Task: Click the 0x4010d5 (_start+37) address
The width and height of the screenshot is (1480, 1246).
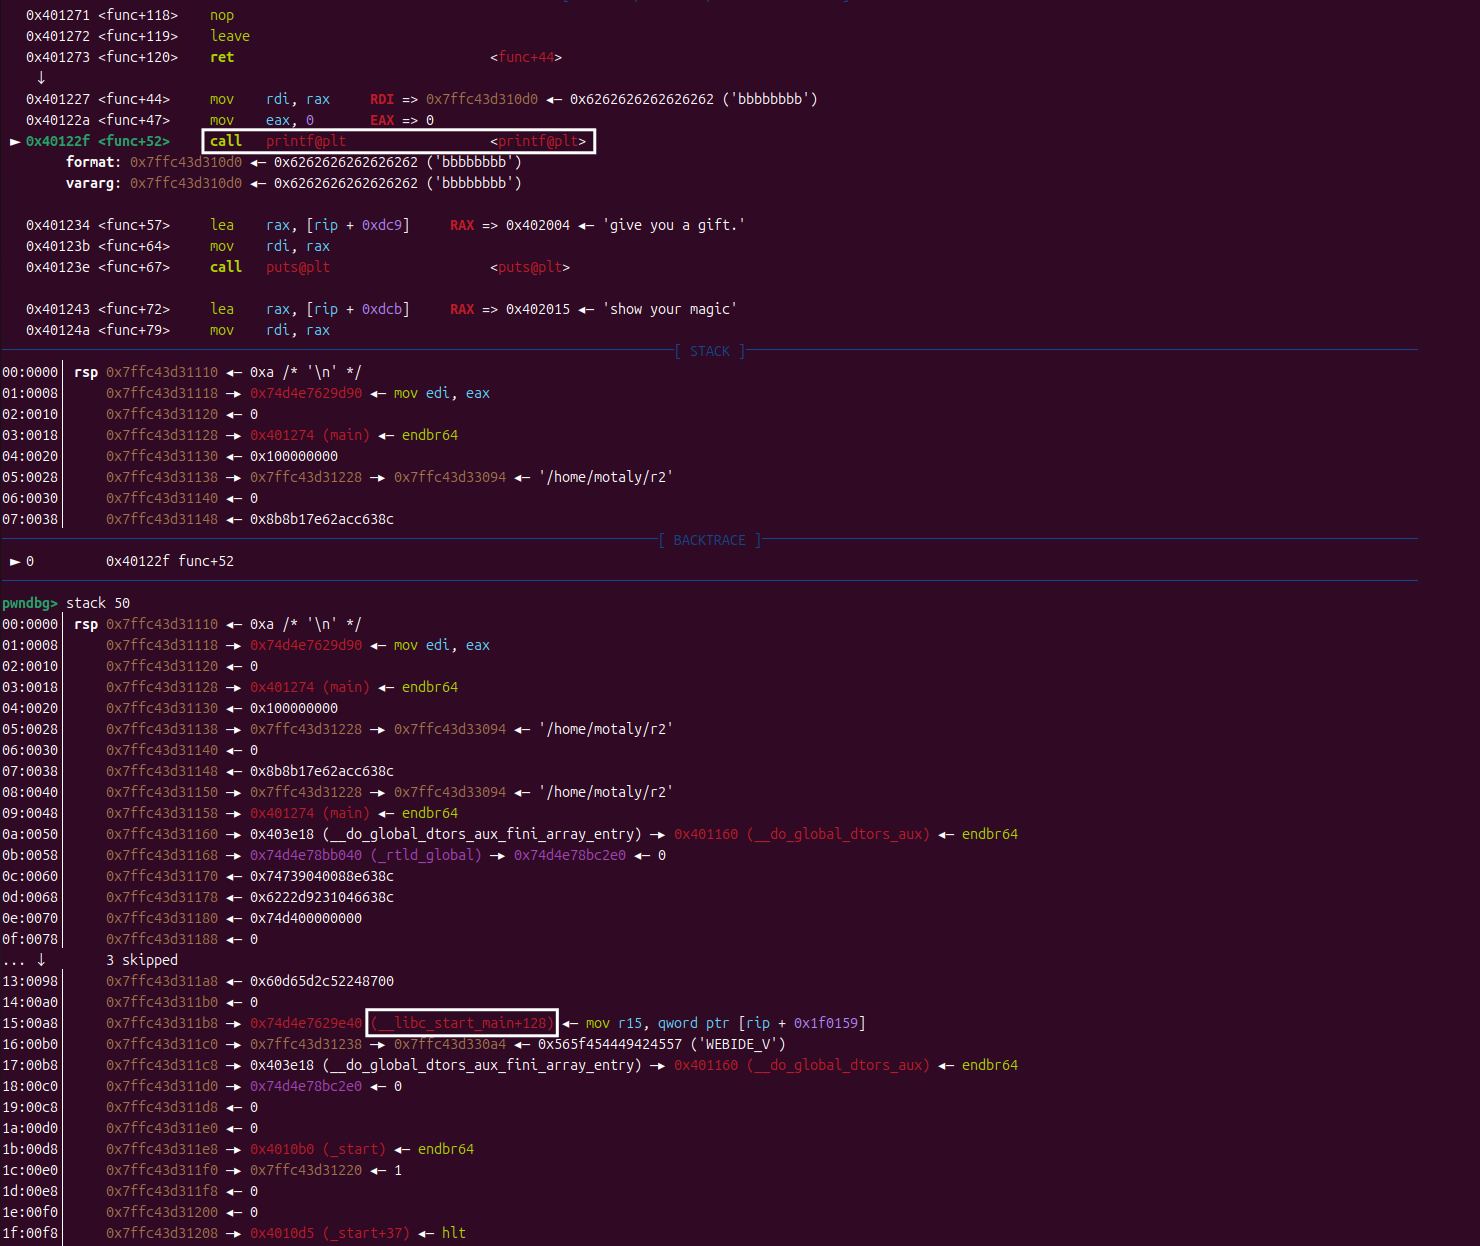Action: click(x=329, y=1233)
